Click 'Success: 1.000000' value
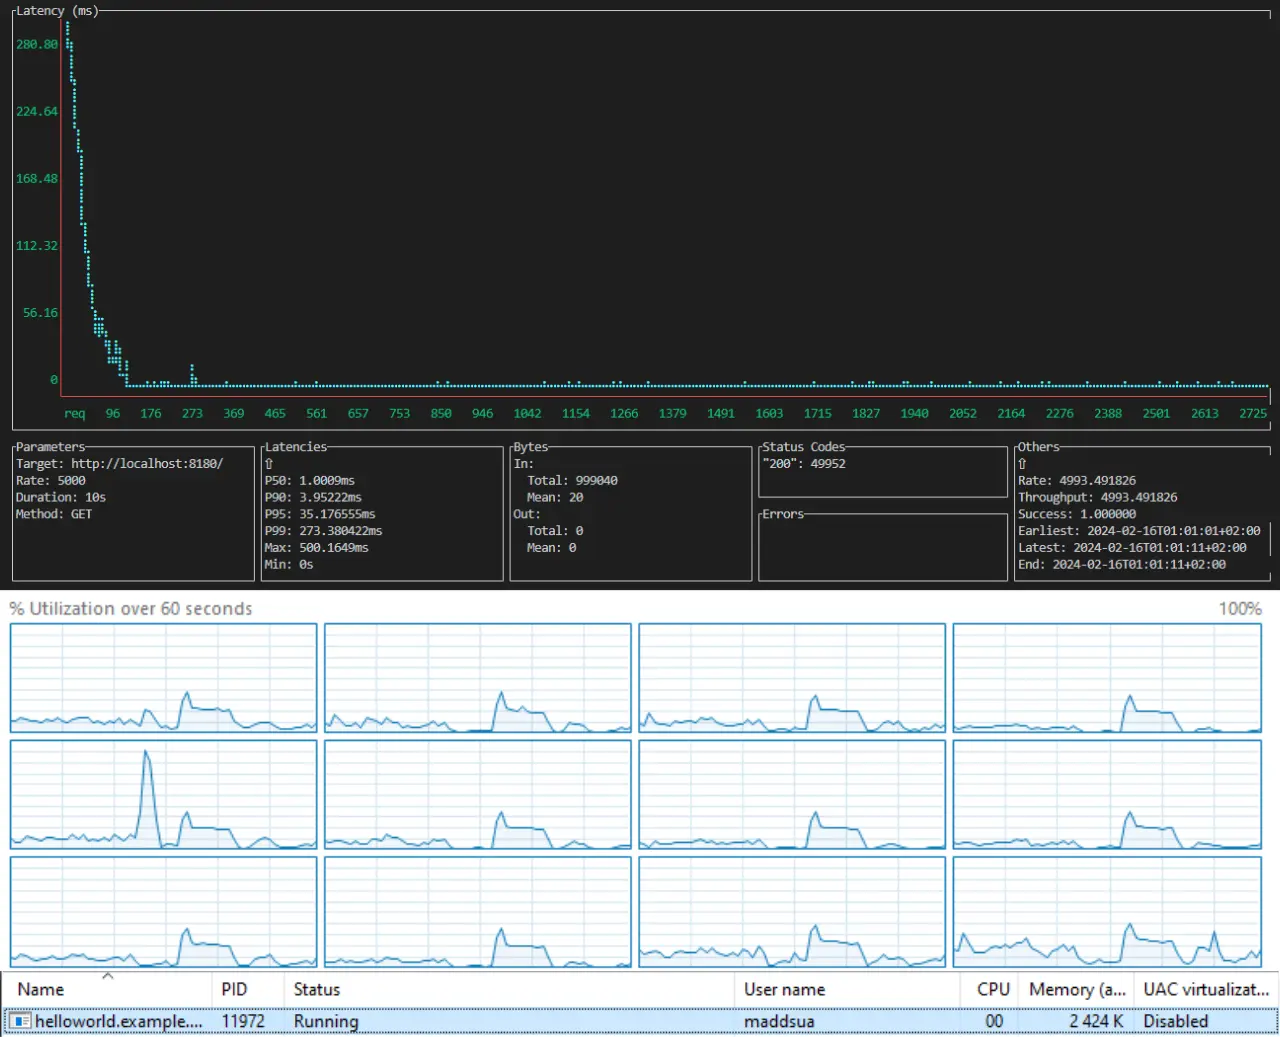 [1077, 514]
